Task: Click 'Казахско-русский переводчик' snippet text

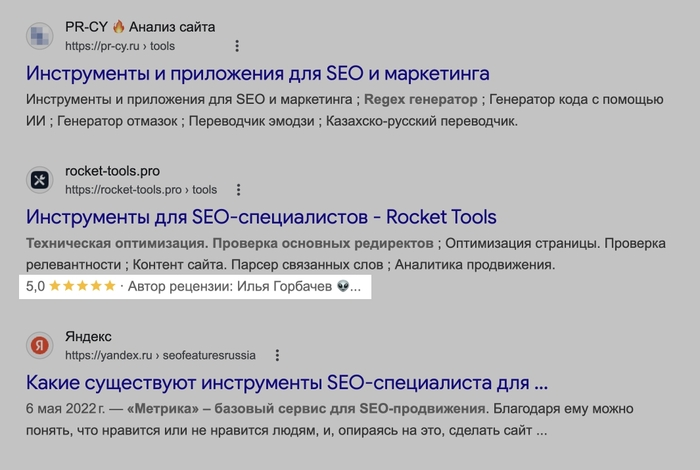Action: coord(421,121)
